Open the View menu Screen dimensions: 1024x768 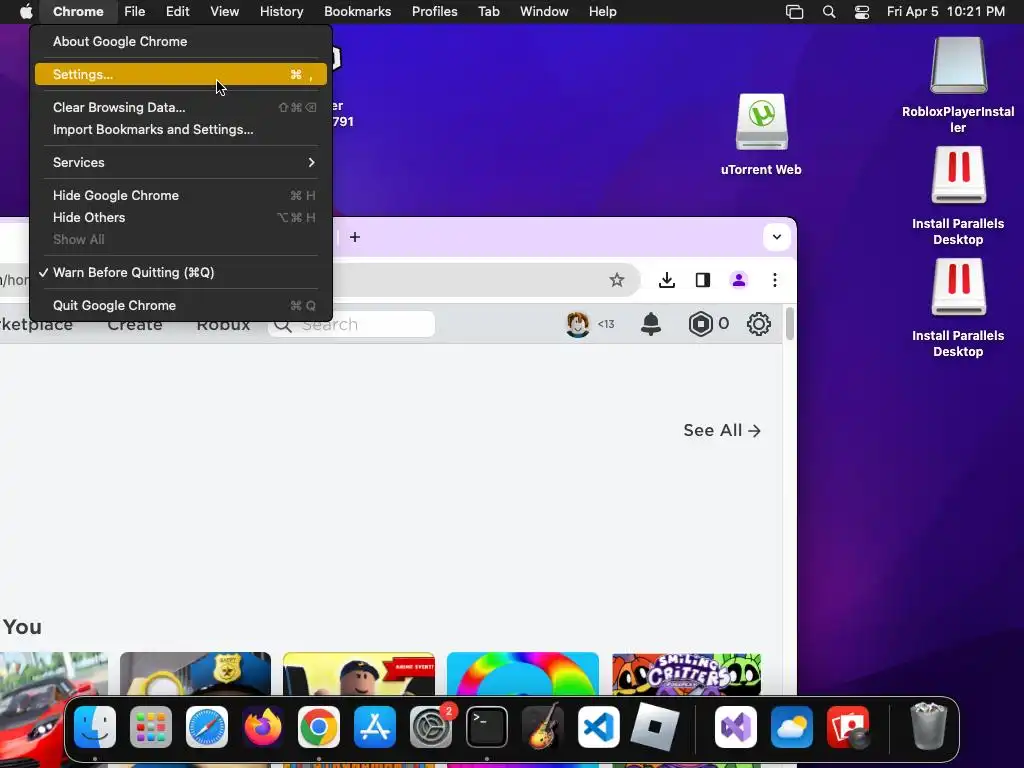[225, 11]
